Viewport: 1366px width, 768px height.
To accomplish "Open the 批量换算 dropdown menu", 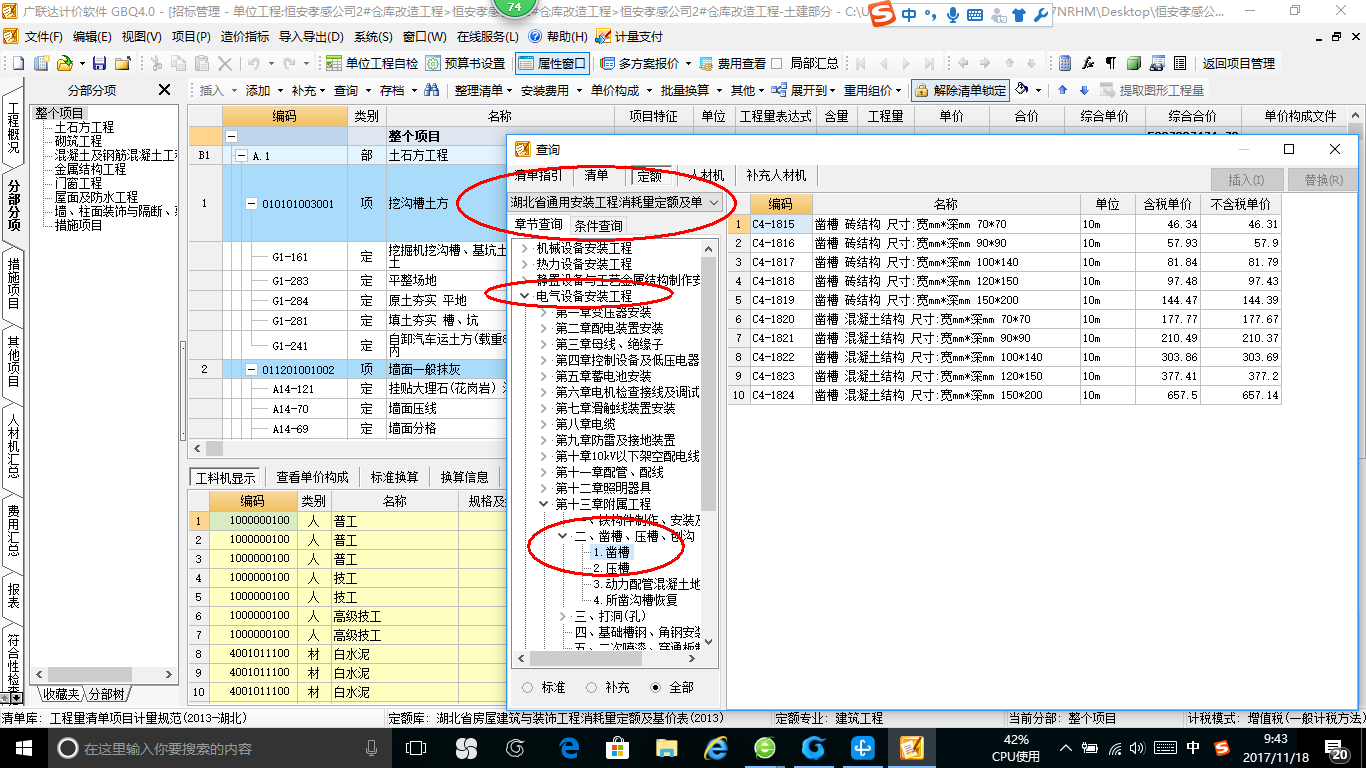I will pos(690,90).
